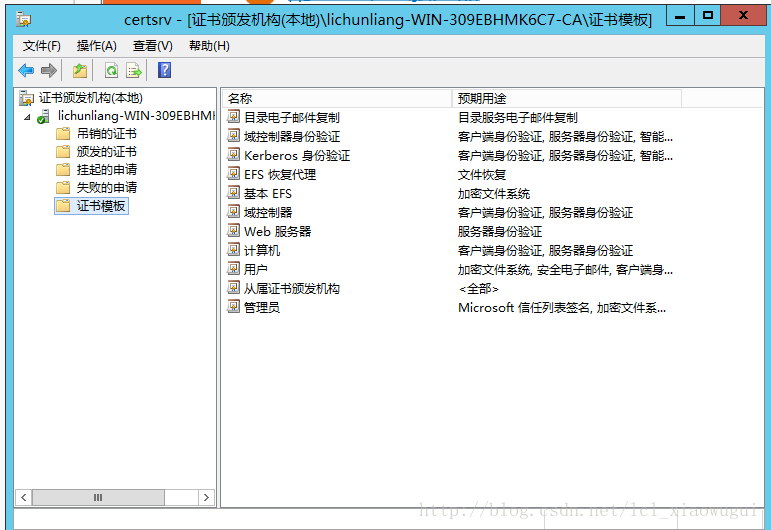
Task: Click template icon for 计算机
Action: click(233, 250)
